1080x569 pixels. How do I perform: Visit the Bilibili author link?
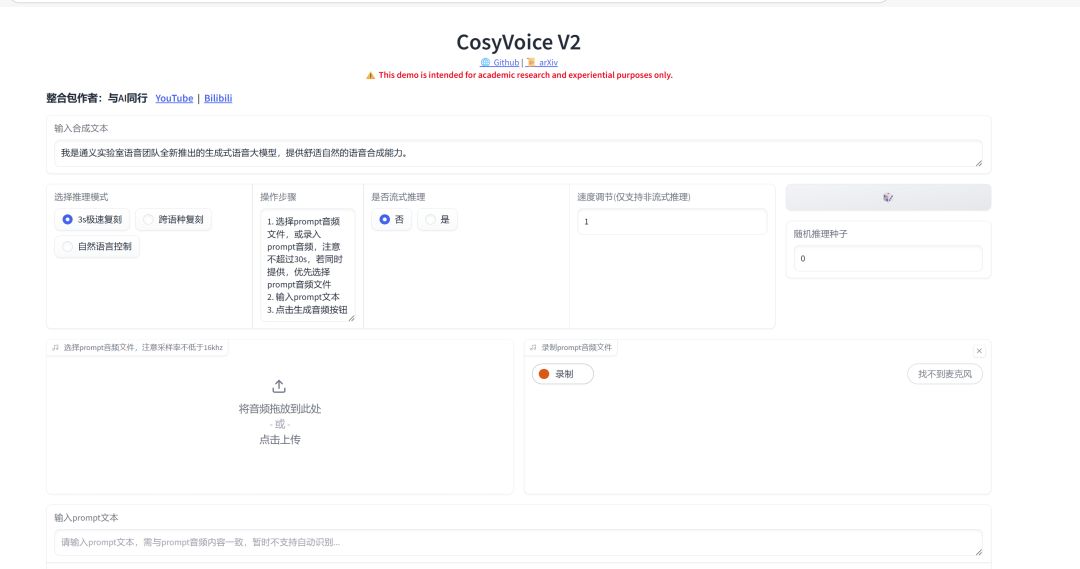pyautogui.click(x=218, y=99)
